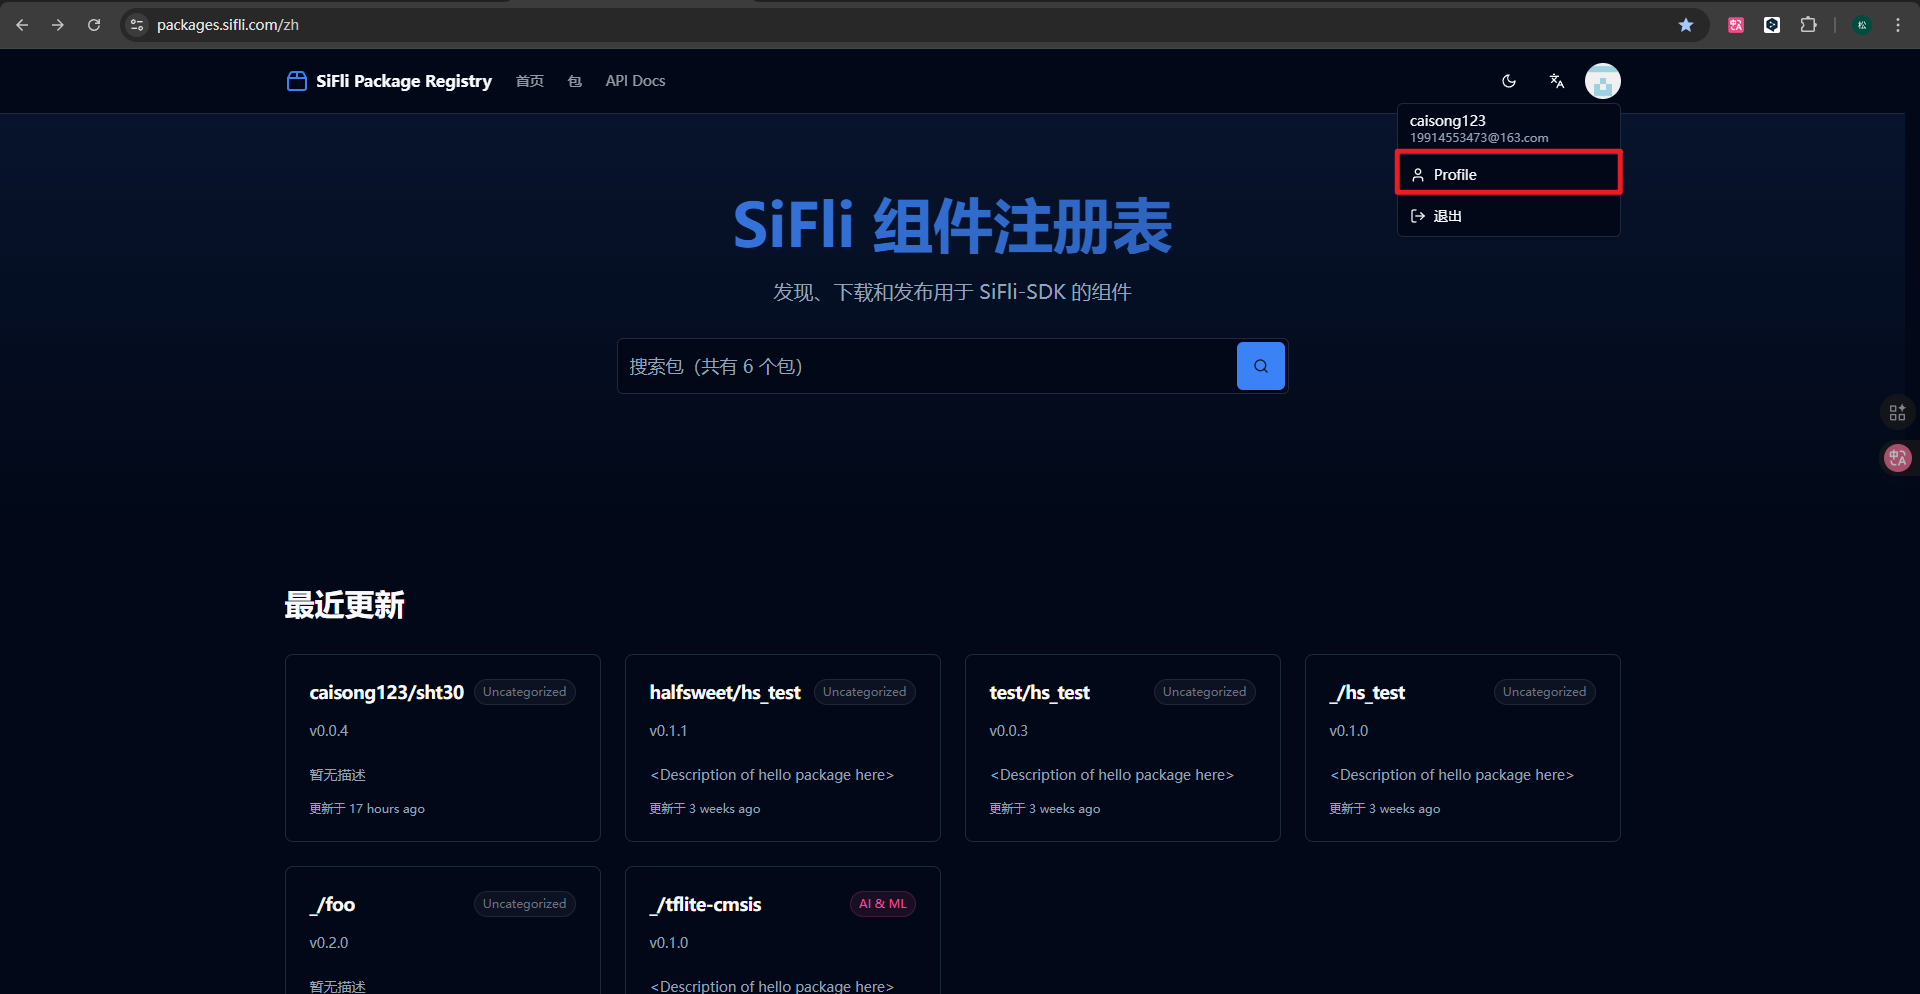Click the Profile person icon
Viewport: 1920px width, 994px height.
click(x=1418, y=174)
